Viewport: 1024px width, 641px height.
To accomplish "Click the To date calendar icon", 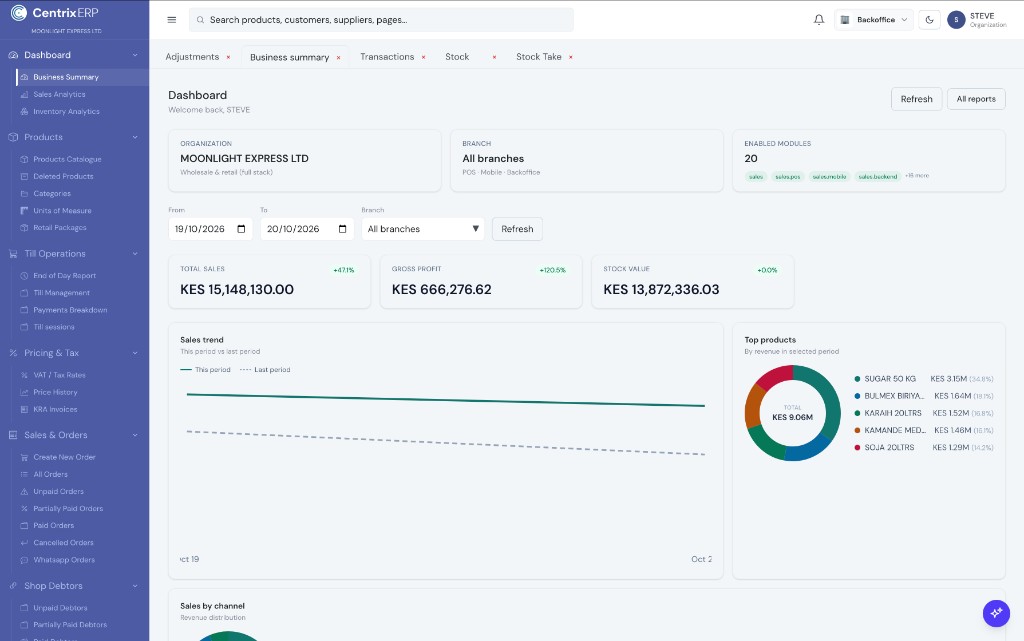I will 342,228.
